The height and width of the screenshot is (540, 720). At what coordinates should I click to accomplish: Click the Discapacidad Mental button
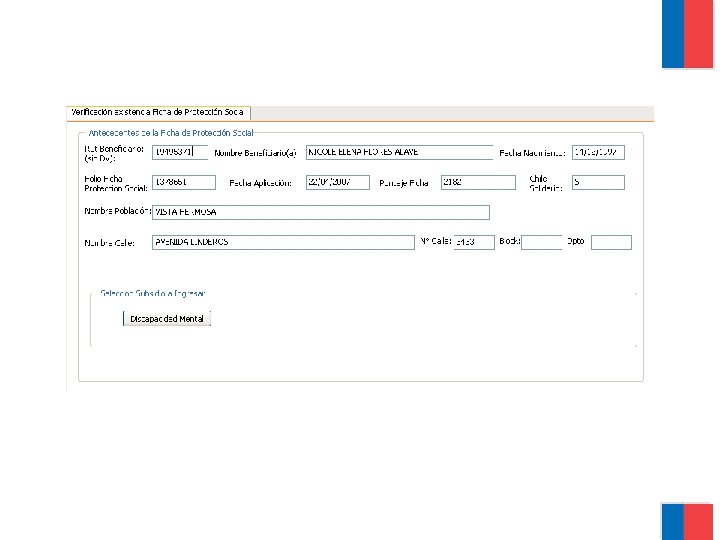[167, 319]
